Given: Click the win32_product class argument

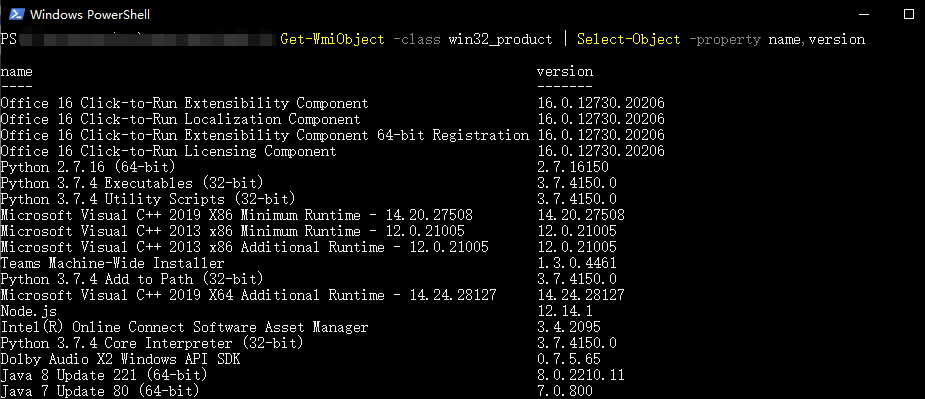Looking at the screenshot, I should pos(501,40).
